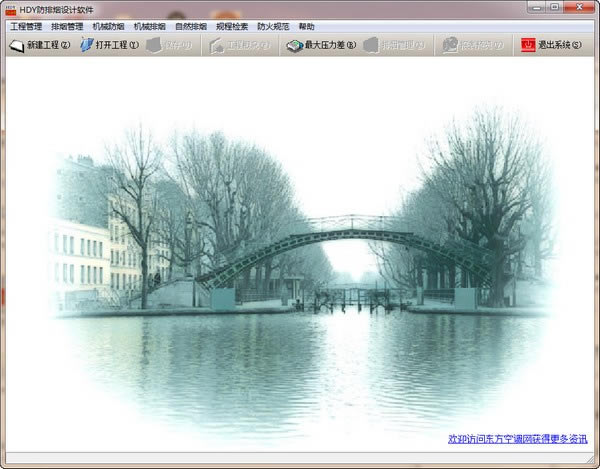The height and width of the screenshot is (469, 600).
Task: Minimize the HDY防排烟设计软件 window
Action: click(530, 7)
